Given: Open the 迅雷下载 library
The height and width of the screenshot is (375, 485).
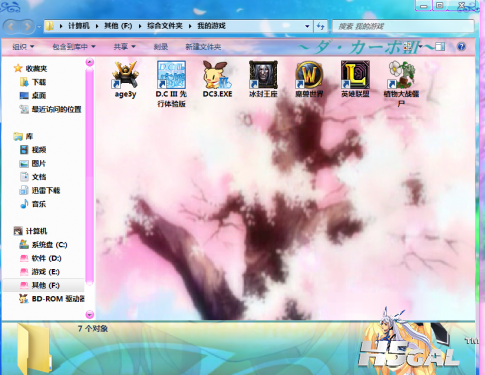Looking at the screenshot, I should tap(39, 190).
